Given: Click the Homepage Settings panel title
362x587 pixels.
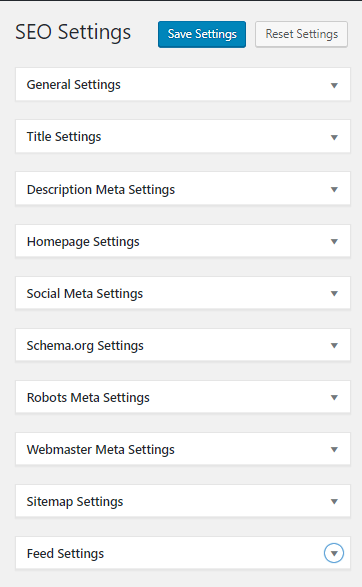Looking at the screenshot, I should [83, 242].
